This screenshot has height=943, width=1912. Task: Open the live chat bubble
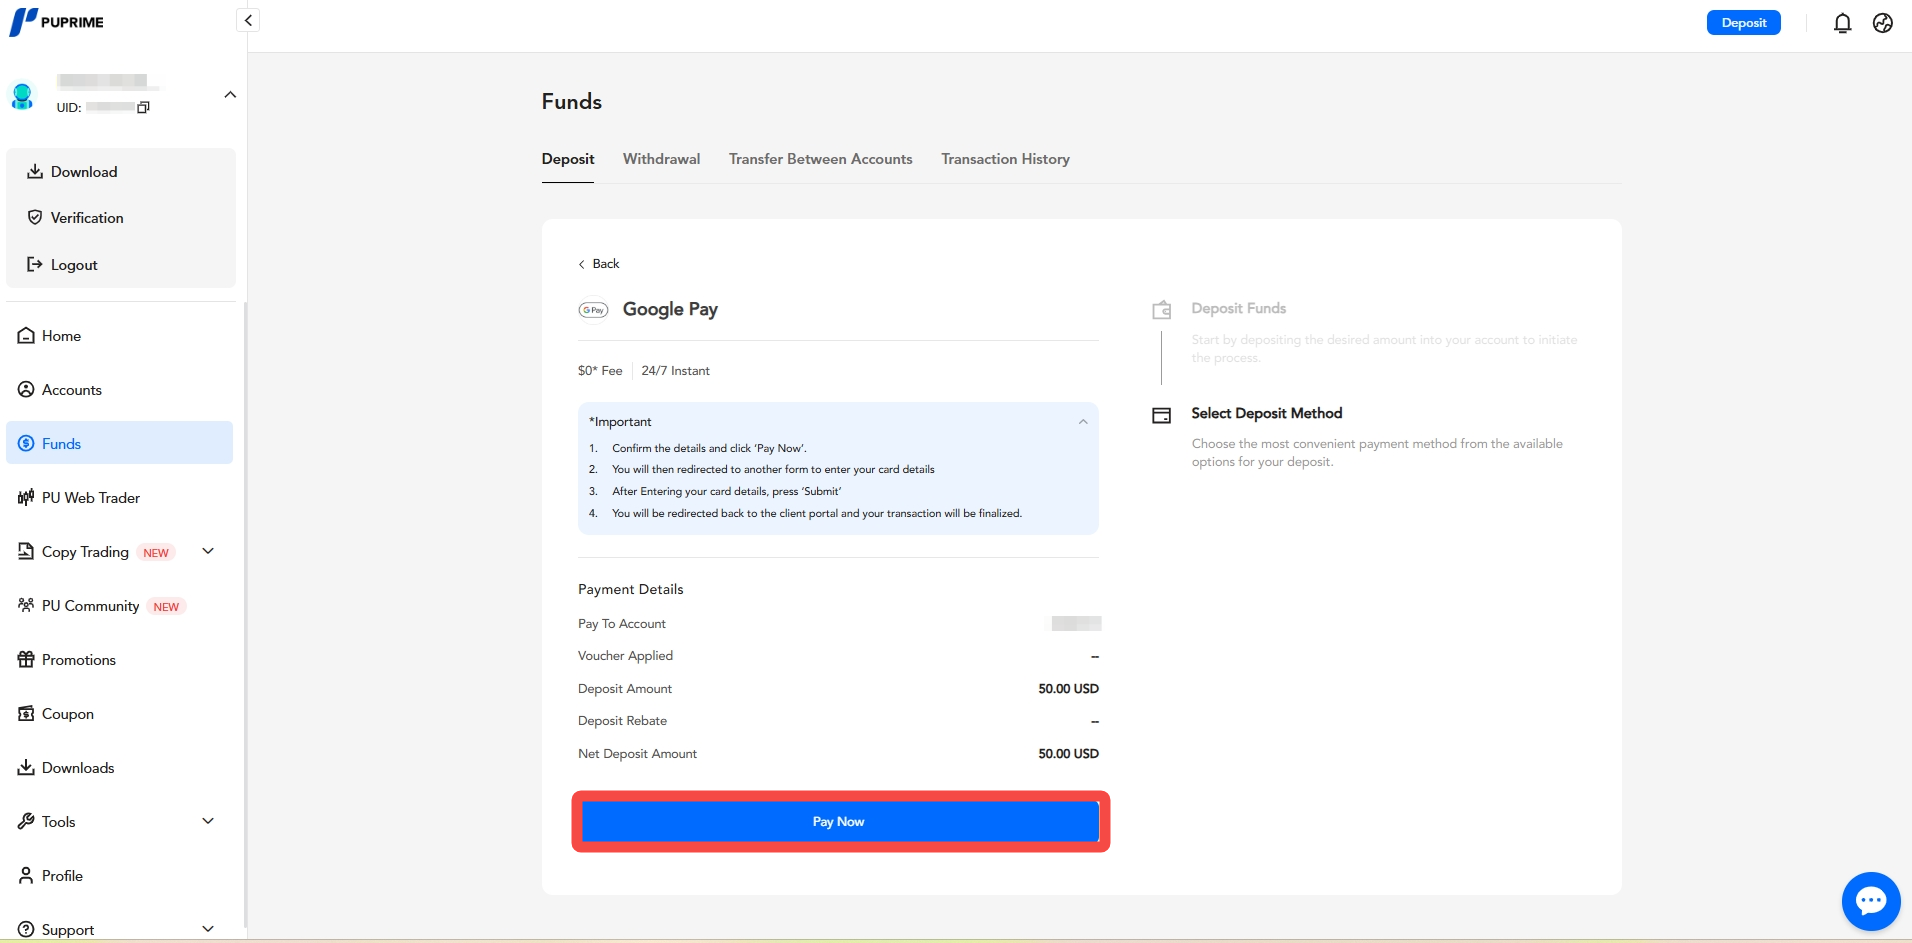[1871, 901]
